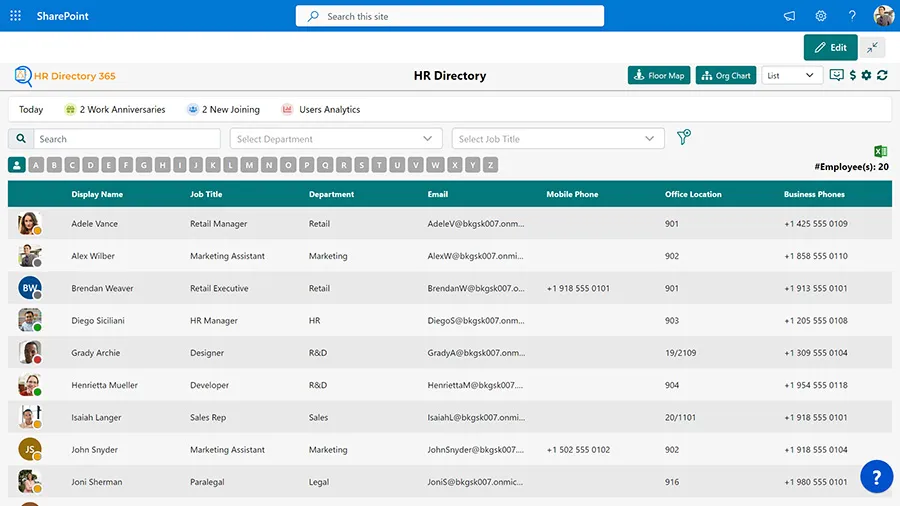This screenshot has width=900, height=506.
Task: Export employees with the Excel icon
Action: 880,151
